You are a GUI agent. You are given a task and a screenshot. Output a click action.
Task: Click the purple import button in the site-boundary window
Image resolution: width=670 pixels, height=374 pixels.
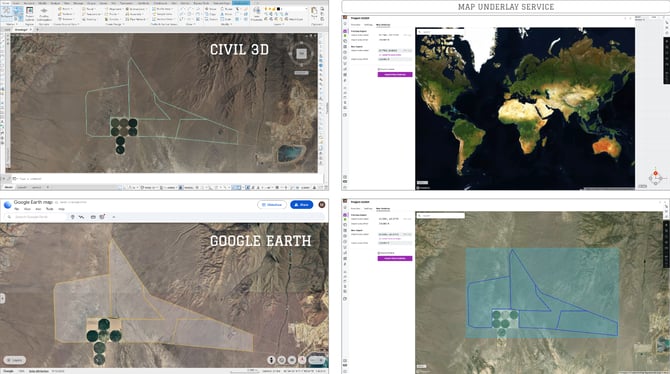click(x=395, y=258)
